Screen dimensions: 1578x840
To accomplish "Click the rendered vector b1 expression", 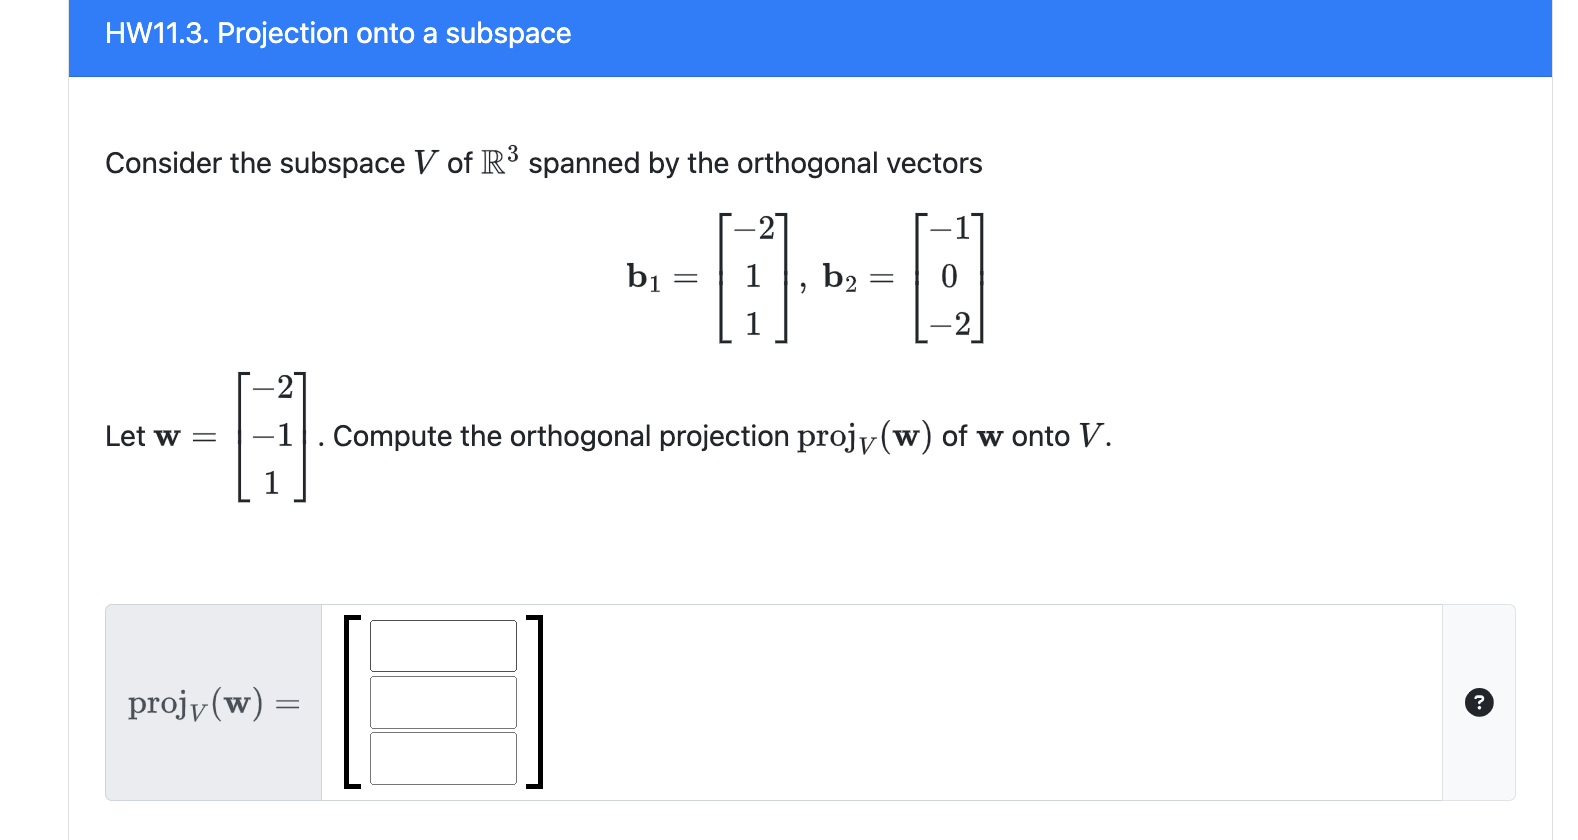I will (x=708, y=277).
